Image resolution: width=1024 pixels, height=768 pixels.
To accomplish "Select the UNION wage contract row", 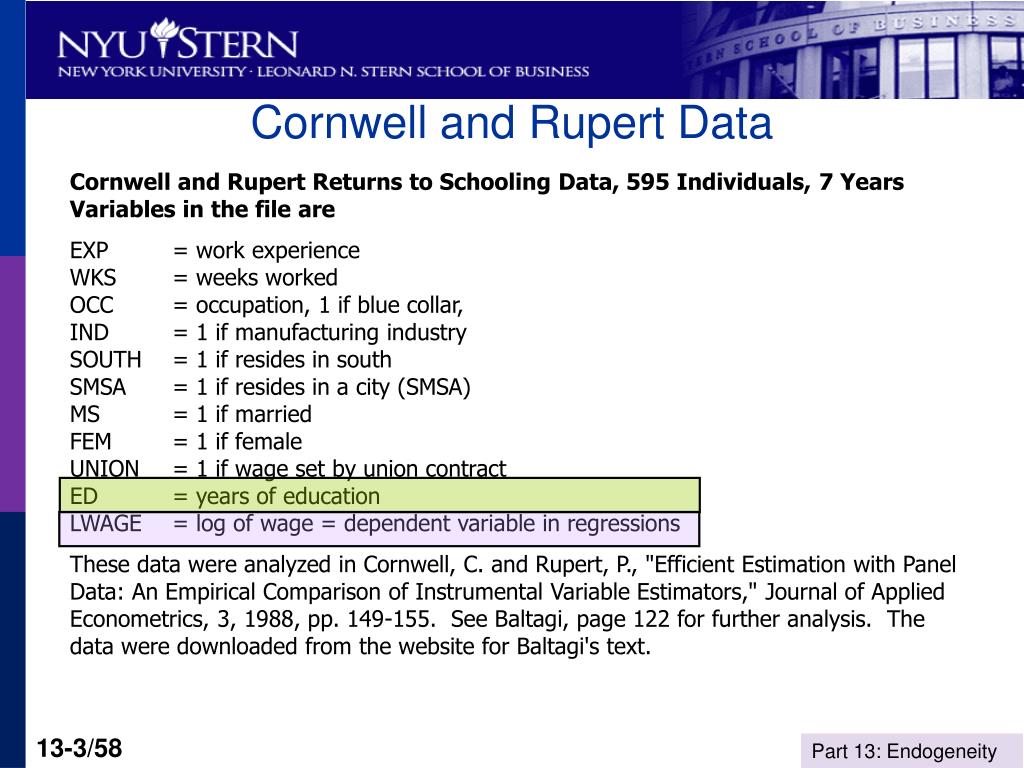I will 288,468.
